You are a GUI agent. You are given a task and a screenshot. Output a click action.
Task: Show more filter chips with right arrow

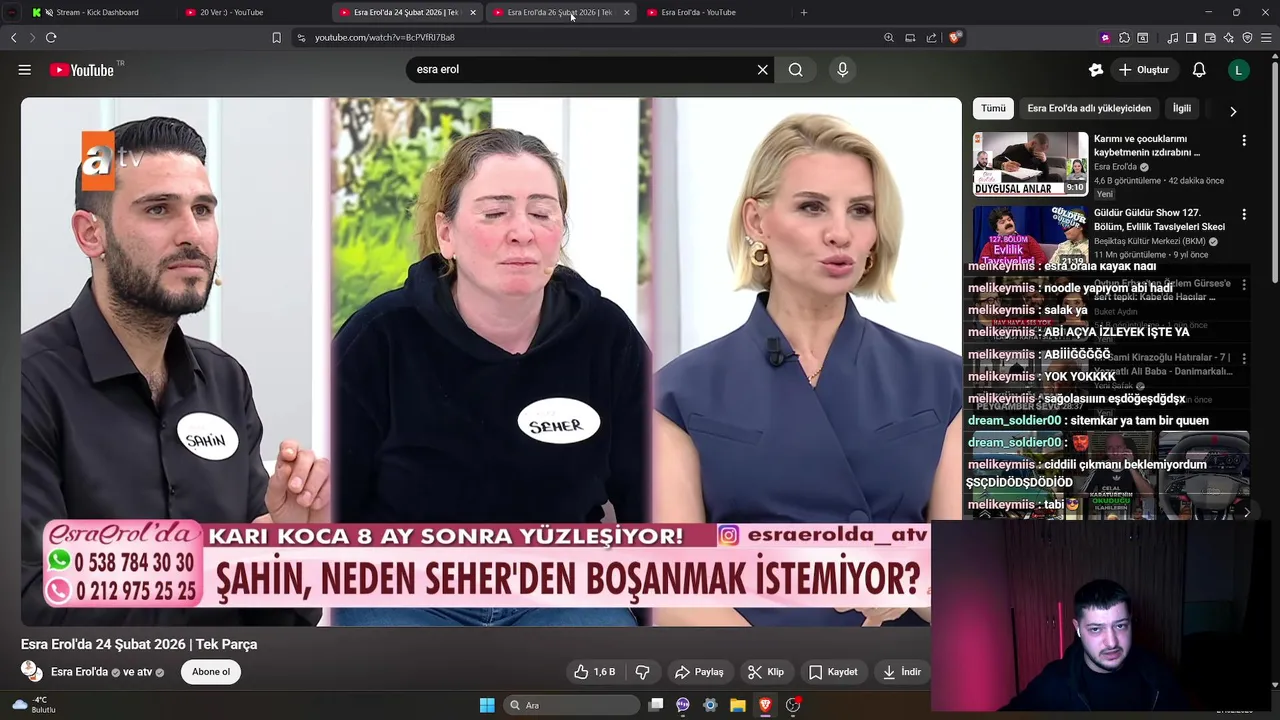point(1233,111)
